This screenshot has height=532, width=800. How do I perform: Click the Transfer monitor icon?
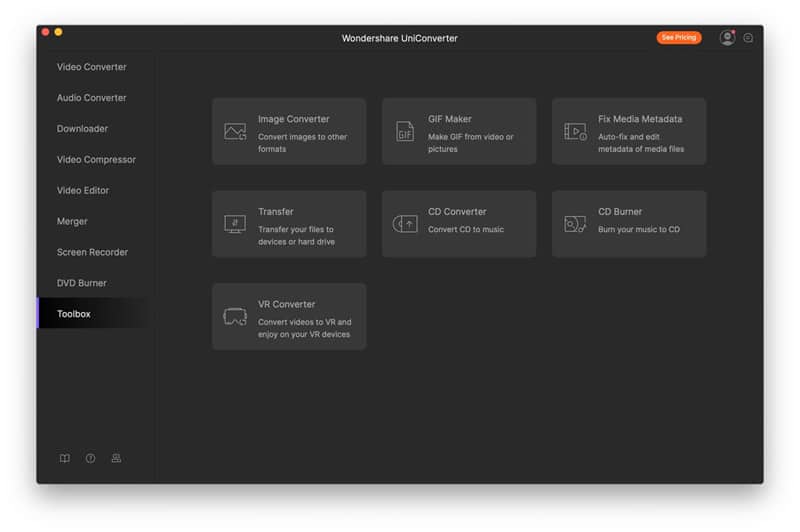coord(235,224)
